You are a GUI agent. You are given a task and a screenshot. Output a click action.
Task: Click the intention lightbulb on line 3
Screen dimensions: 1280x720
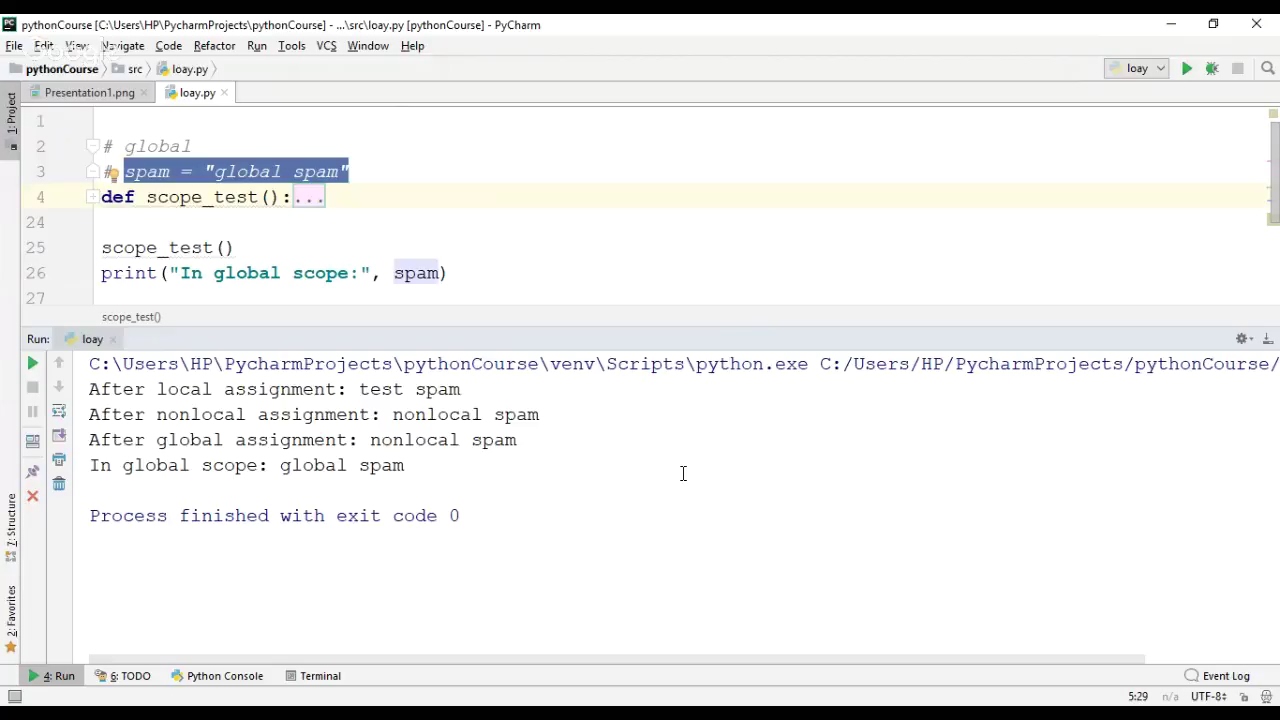(111, 173)
